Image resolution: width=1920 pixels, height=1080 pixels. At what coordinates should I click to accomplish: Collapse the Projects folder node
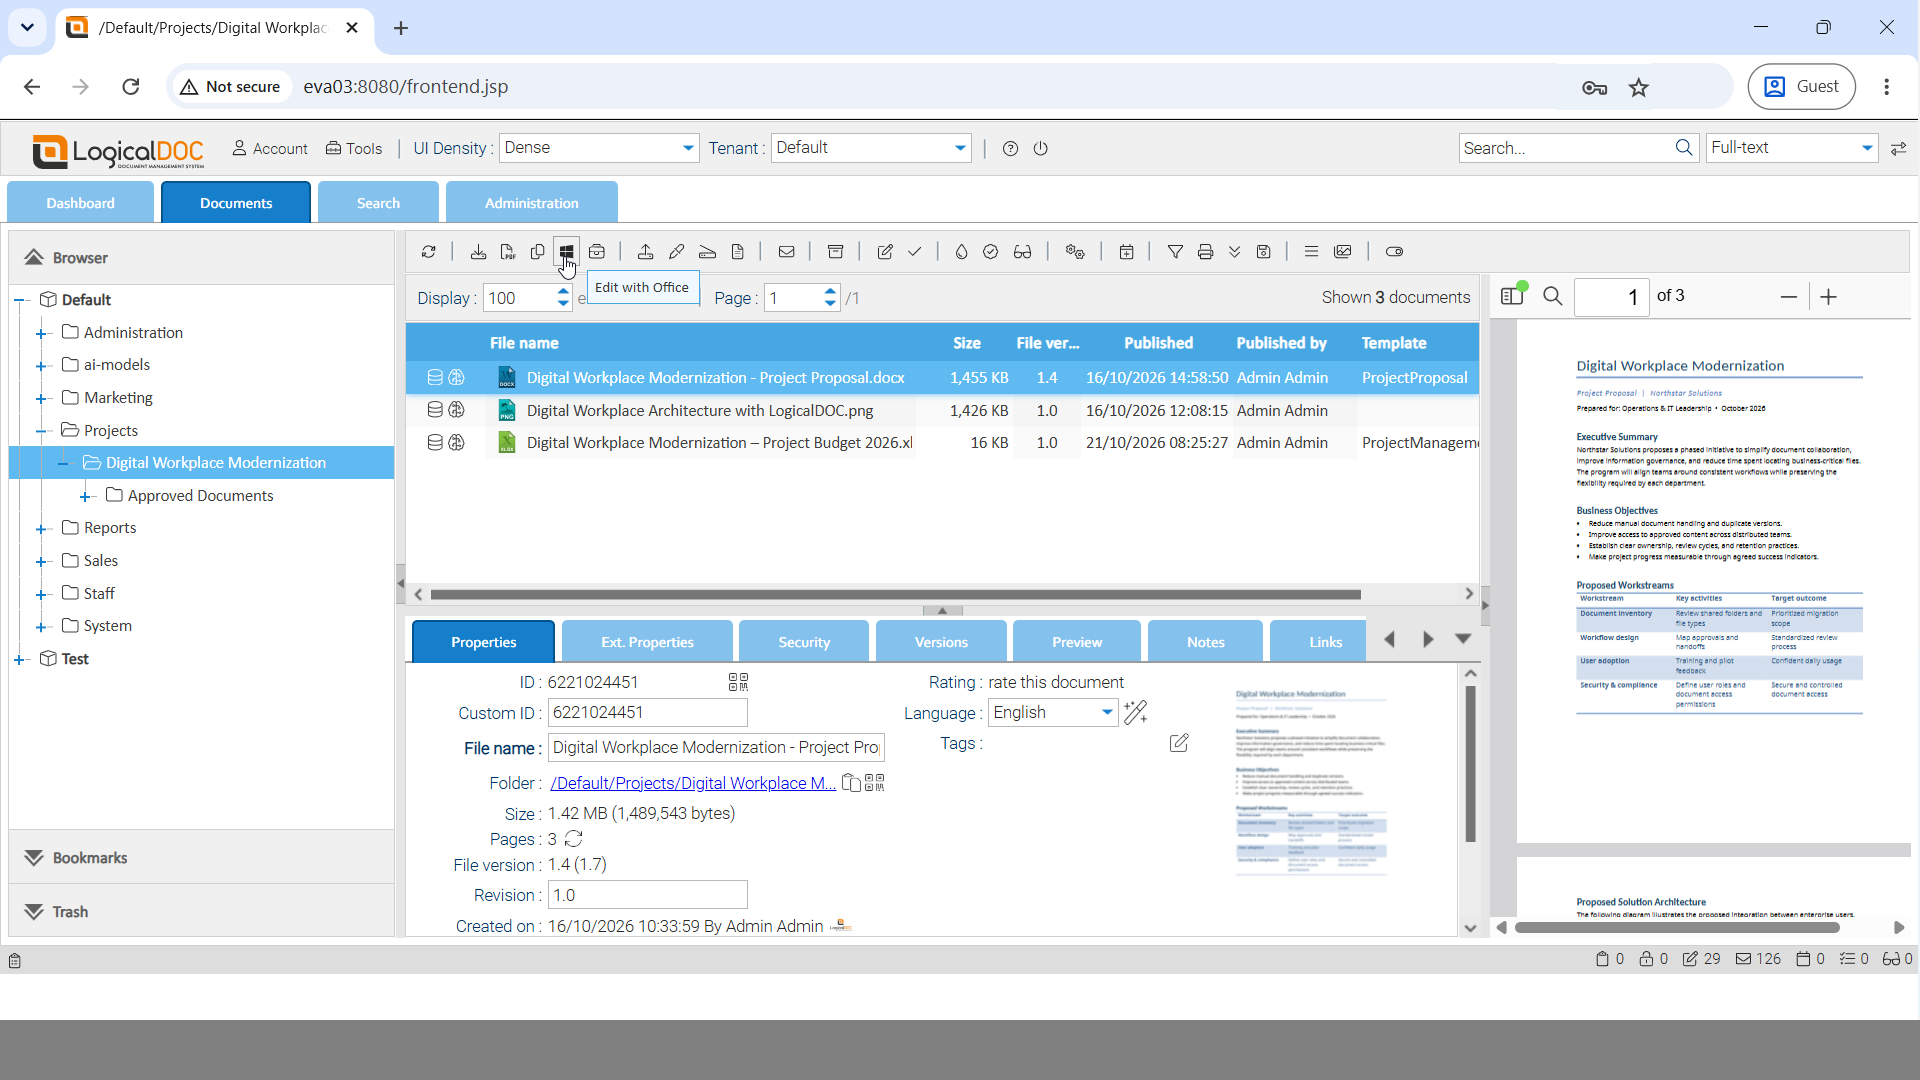pyautogui.click(x=41, y=431)
